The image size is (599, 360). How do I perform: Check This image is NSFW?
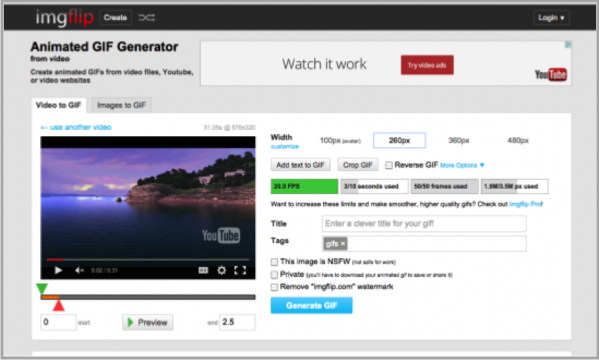[274, 262]
